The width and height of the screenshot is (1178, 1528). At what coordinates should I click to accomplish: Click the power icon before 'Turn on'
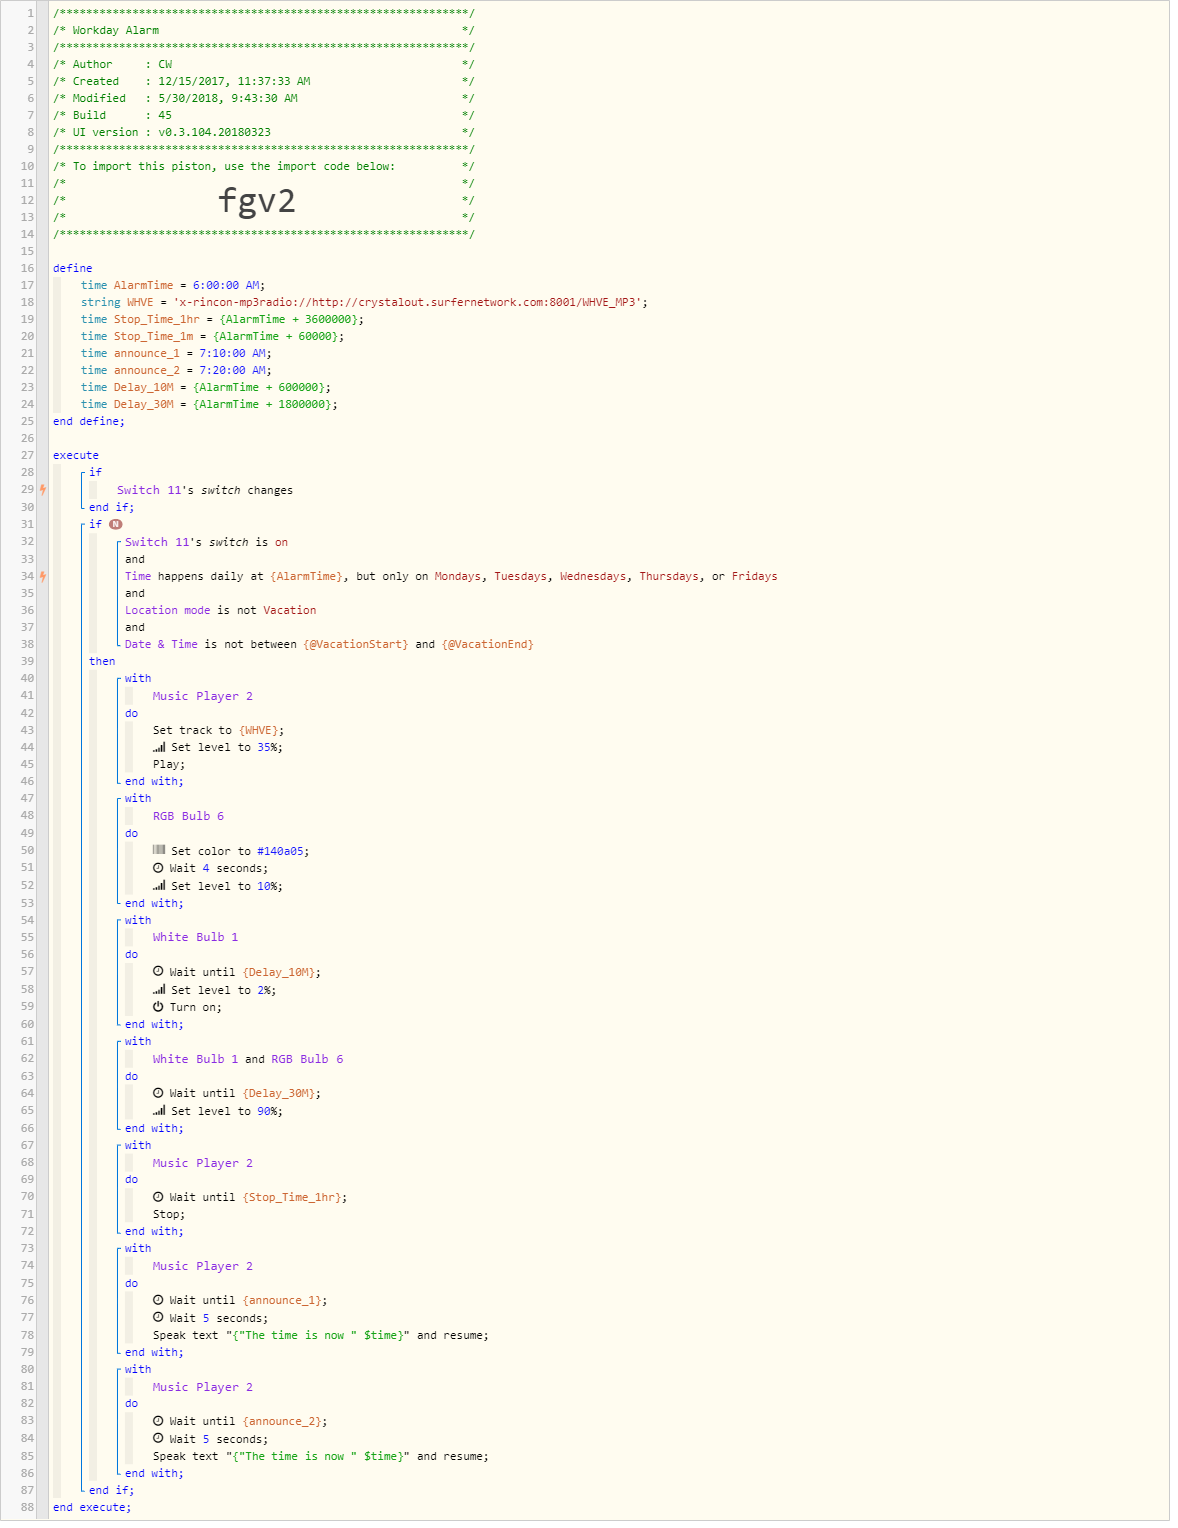pyautogui.click(x=158, y=1007)
